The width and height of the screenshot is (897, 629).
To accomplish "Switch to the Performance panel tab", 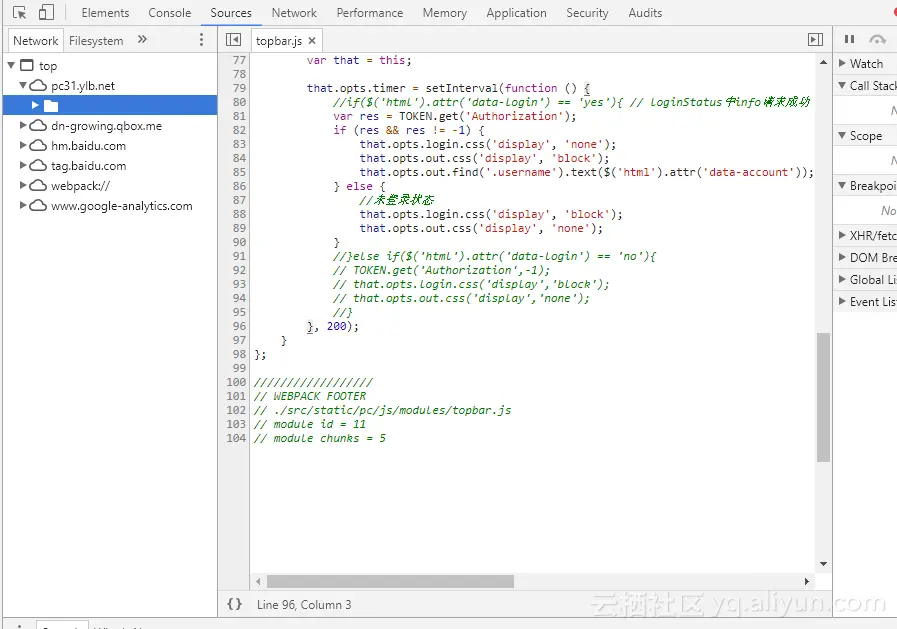I will pos(370,13).
